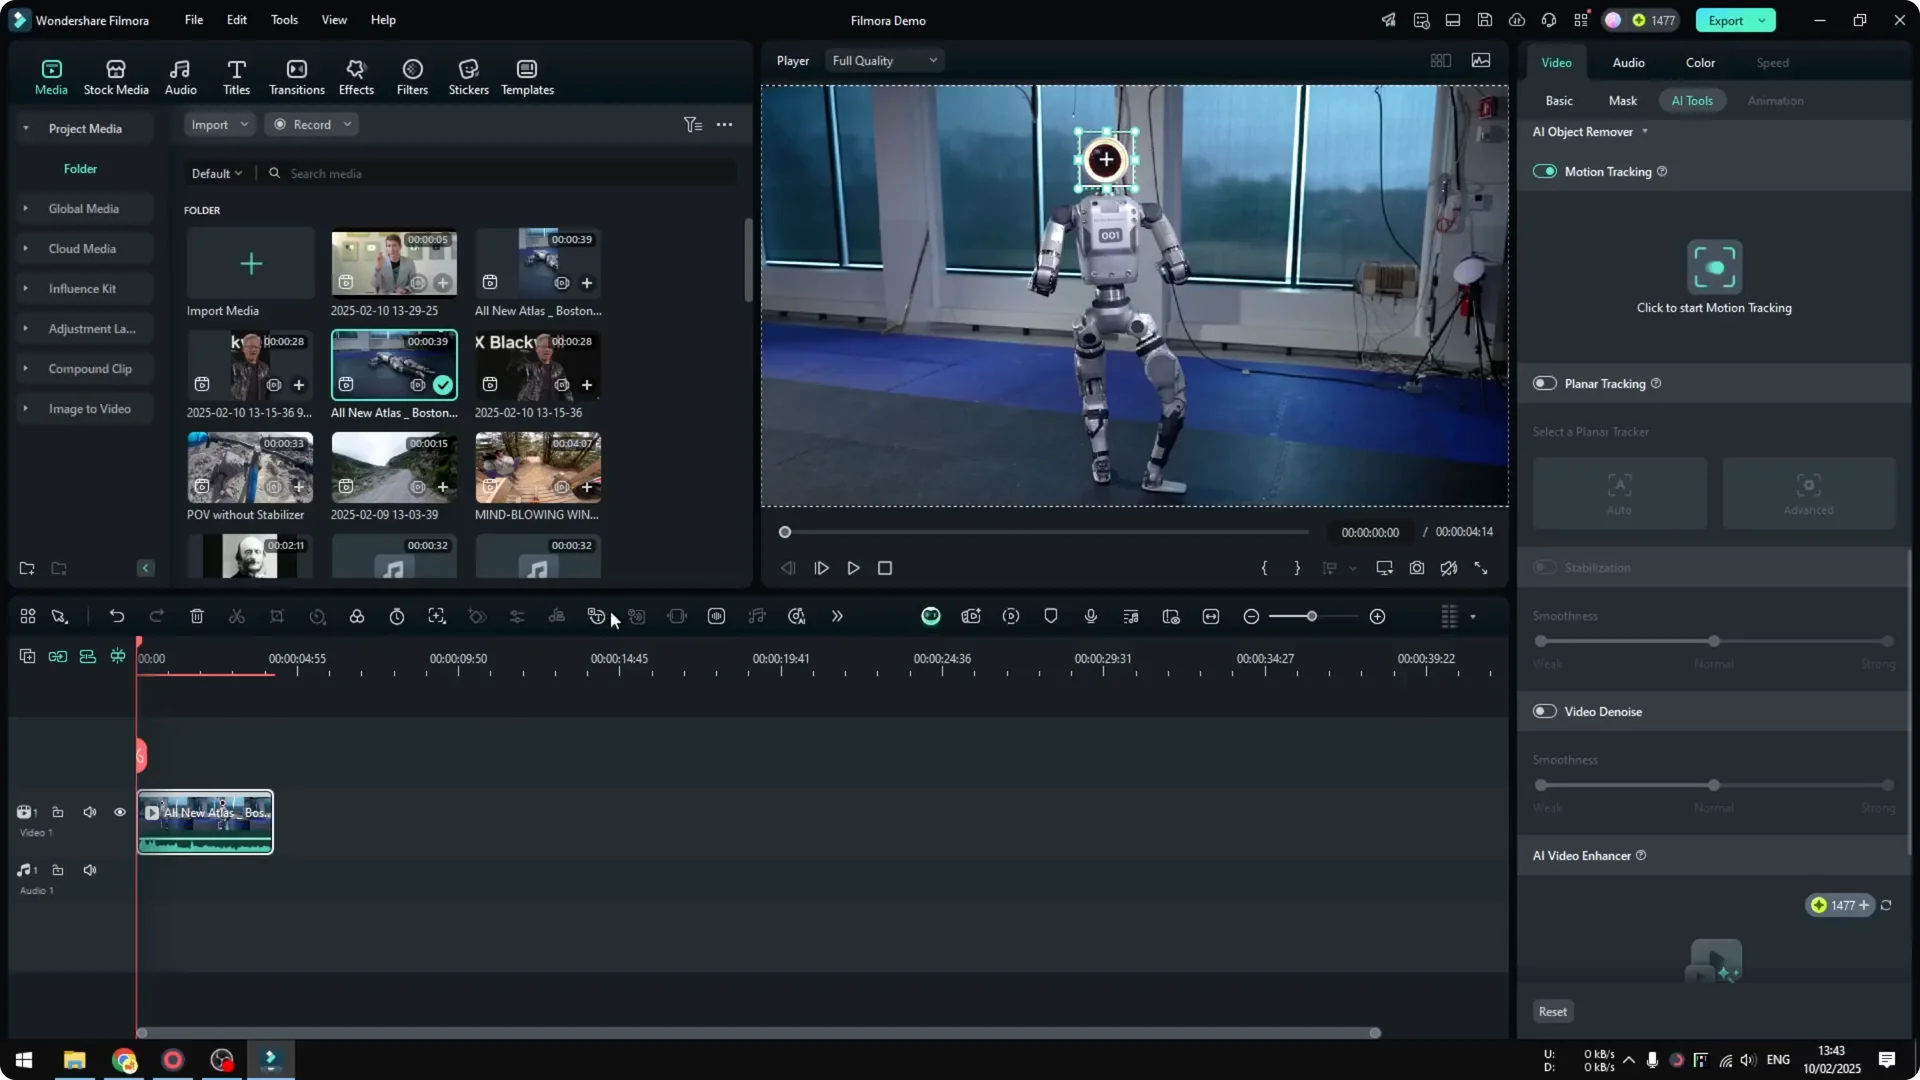Select the Effects panel icon

356,75
